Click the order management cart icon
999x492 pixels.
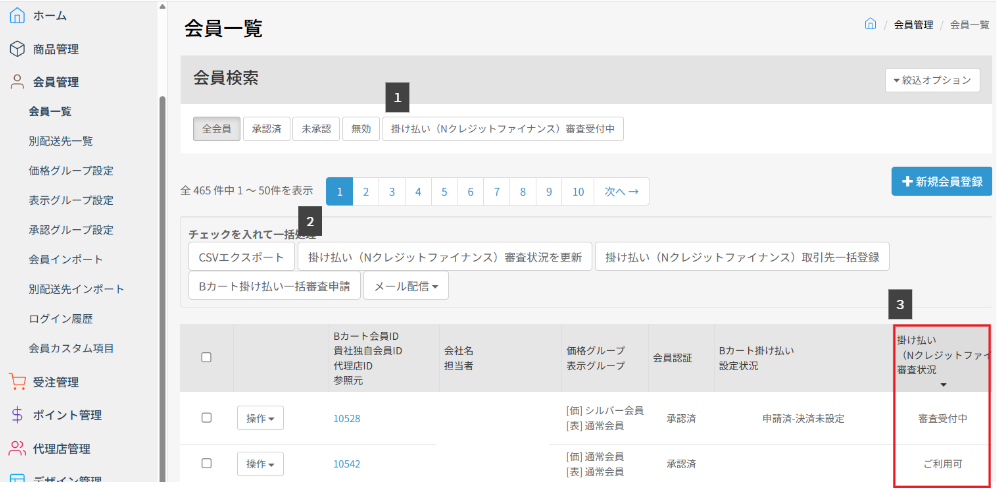point(17,382)
